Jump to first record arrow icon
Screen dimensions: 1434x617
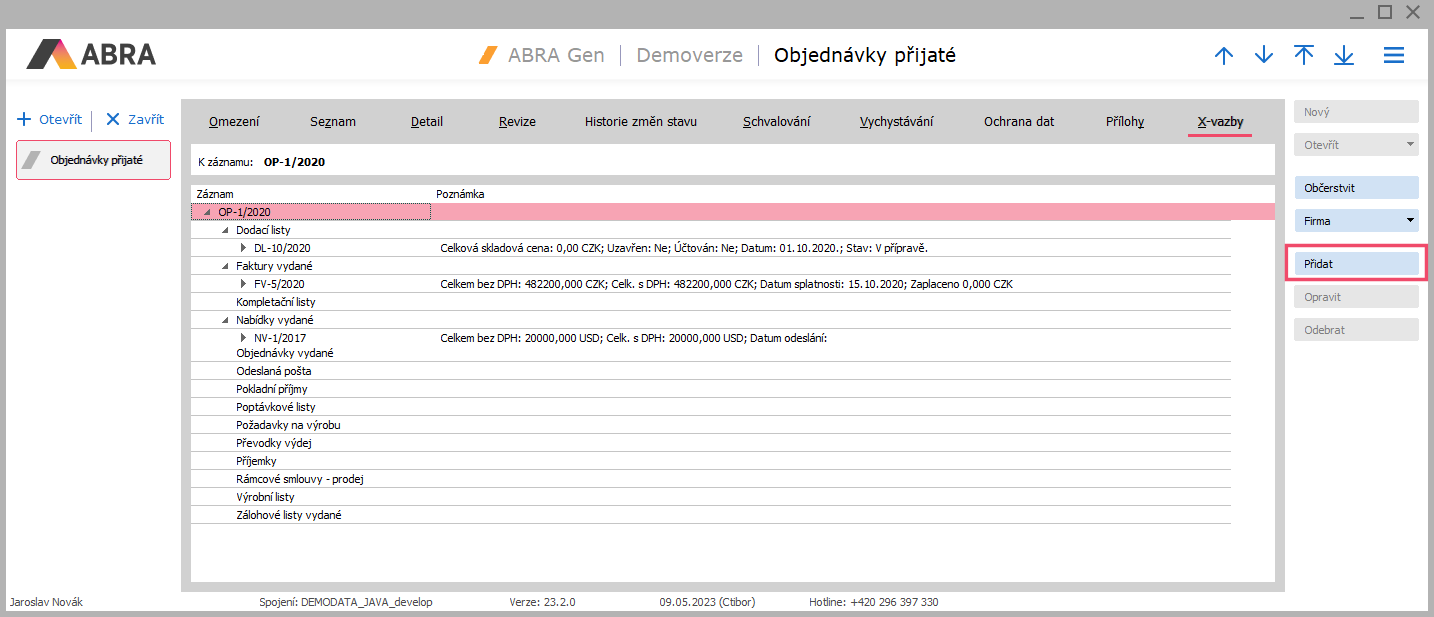click(1304, 56)
